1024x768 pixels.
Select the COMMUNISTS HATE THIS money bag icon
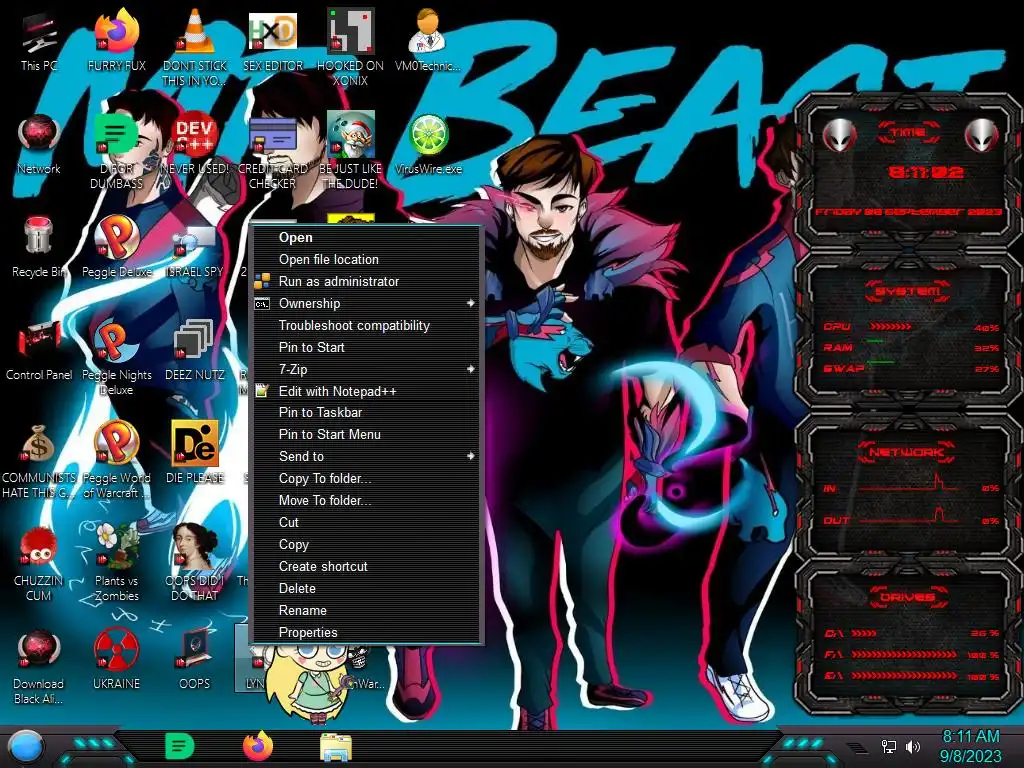[x=39, y=460]
